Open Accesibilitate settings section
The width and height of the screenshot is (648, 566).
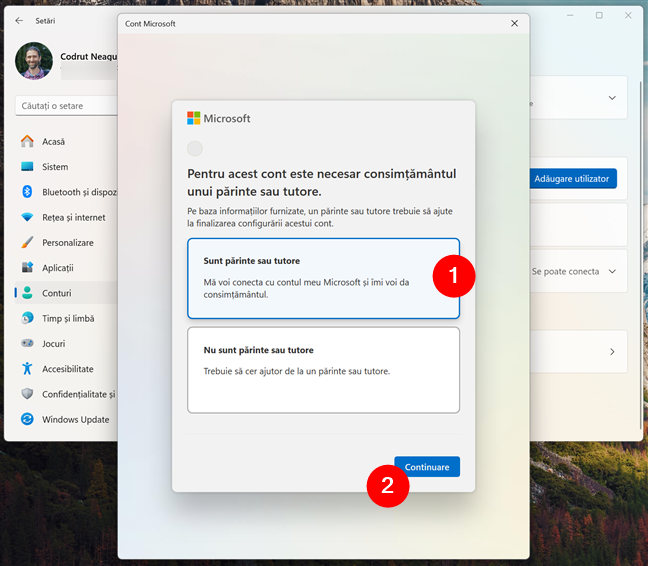click(x=66, y=369)
